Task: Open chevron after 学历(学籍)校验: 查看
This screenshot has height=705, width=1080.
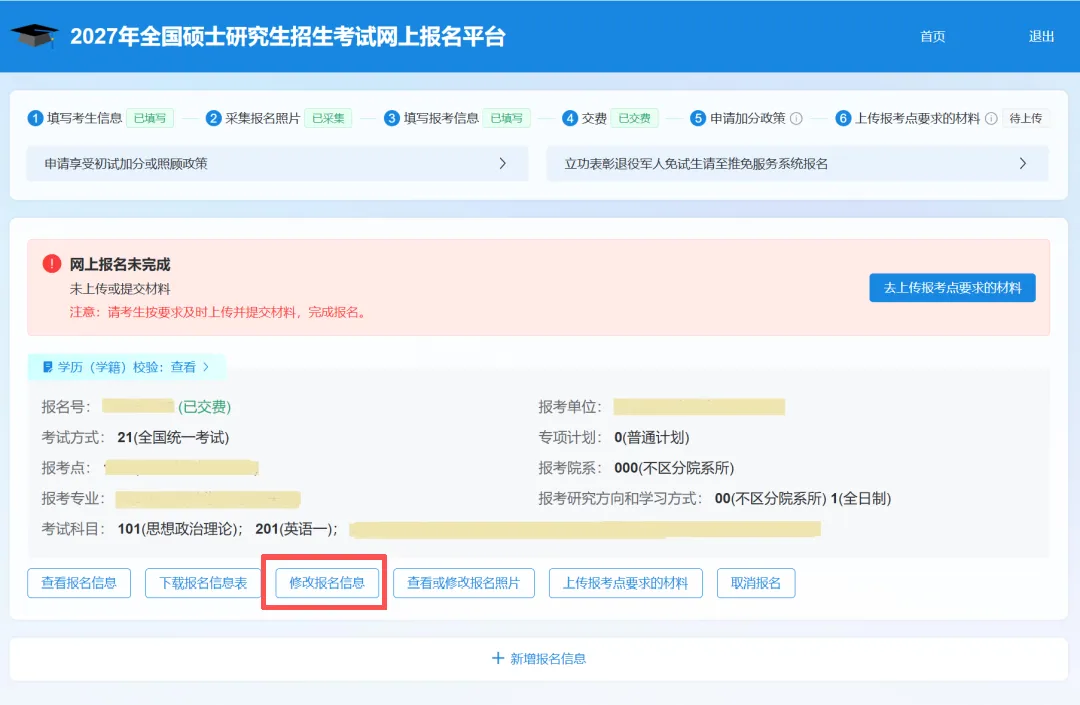Action: (206, 367)
